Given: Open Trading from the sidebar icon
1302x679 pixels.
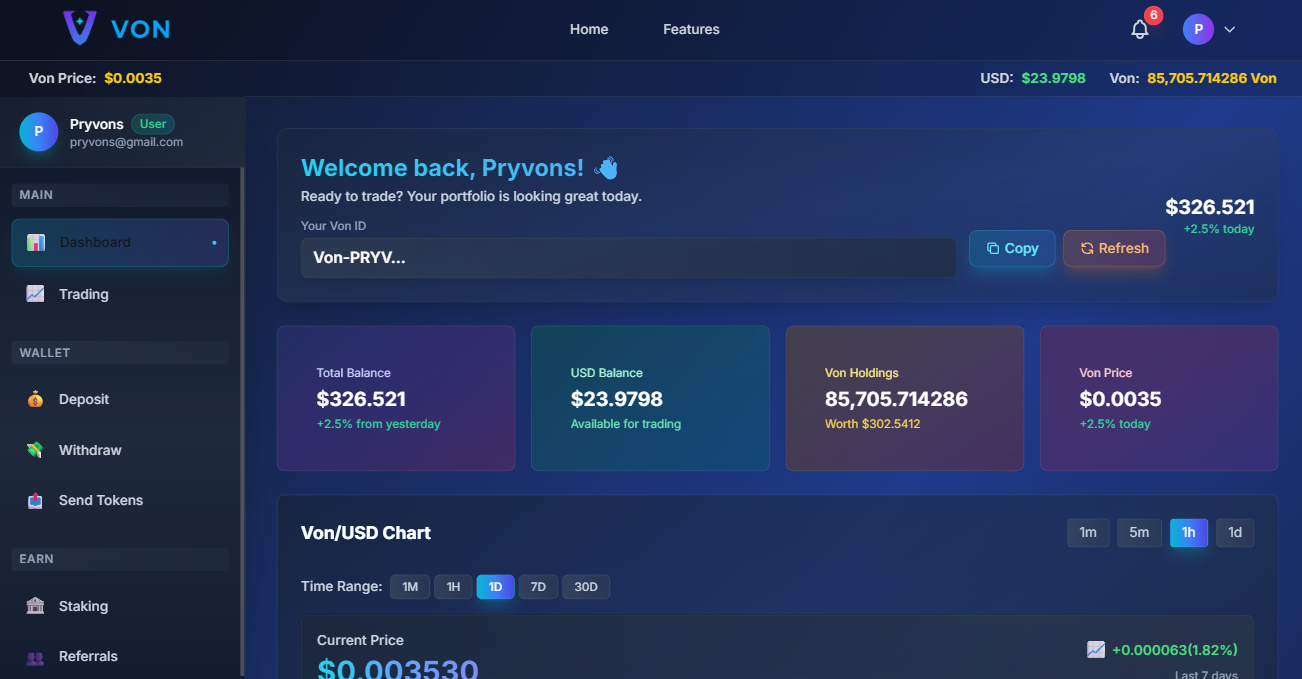Looking at the screenshot, I should click(x=35, y=293).
